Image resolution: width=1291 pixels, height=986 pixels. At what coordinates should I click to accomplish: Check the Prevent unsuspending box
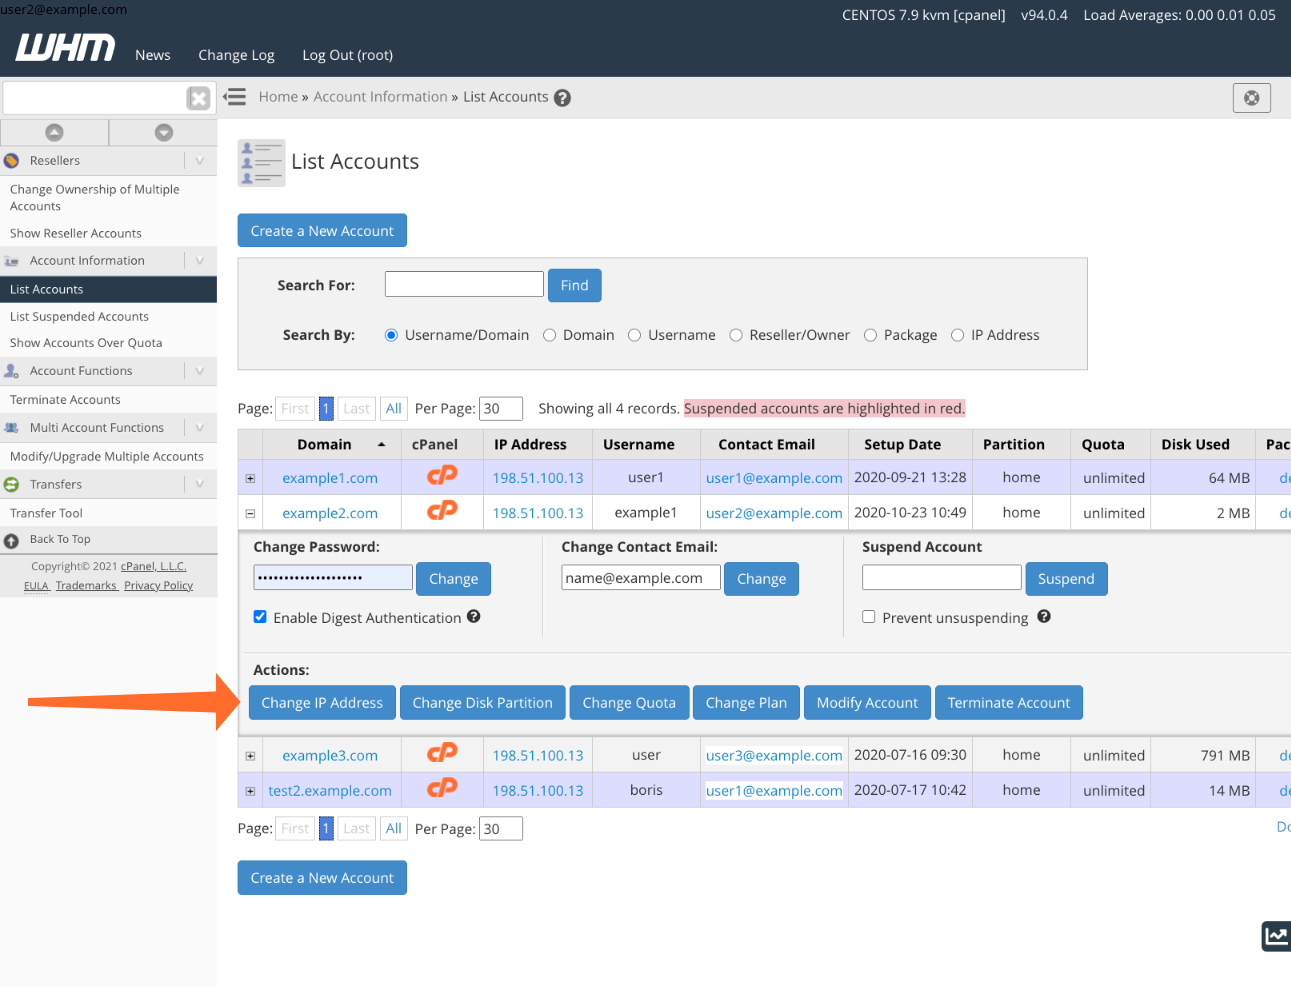(869, 617)
